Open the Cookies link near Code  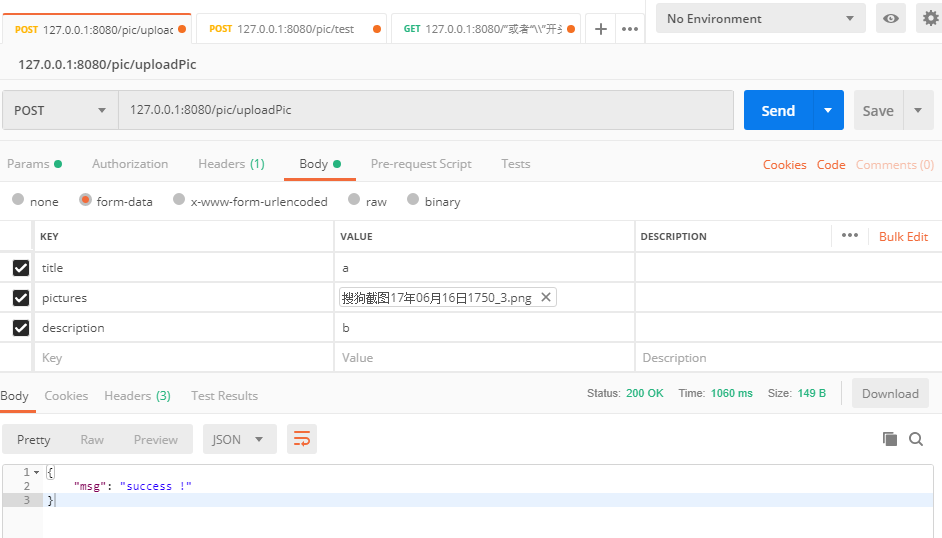(x=784, y=165)
